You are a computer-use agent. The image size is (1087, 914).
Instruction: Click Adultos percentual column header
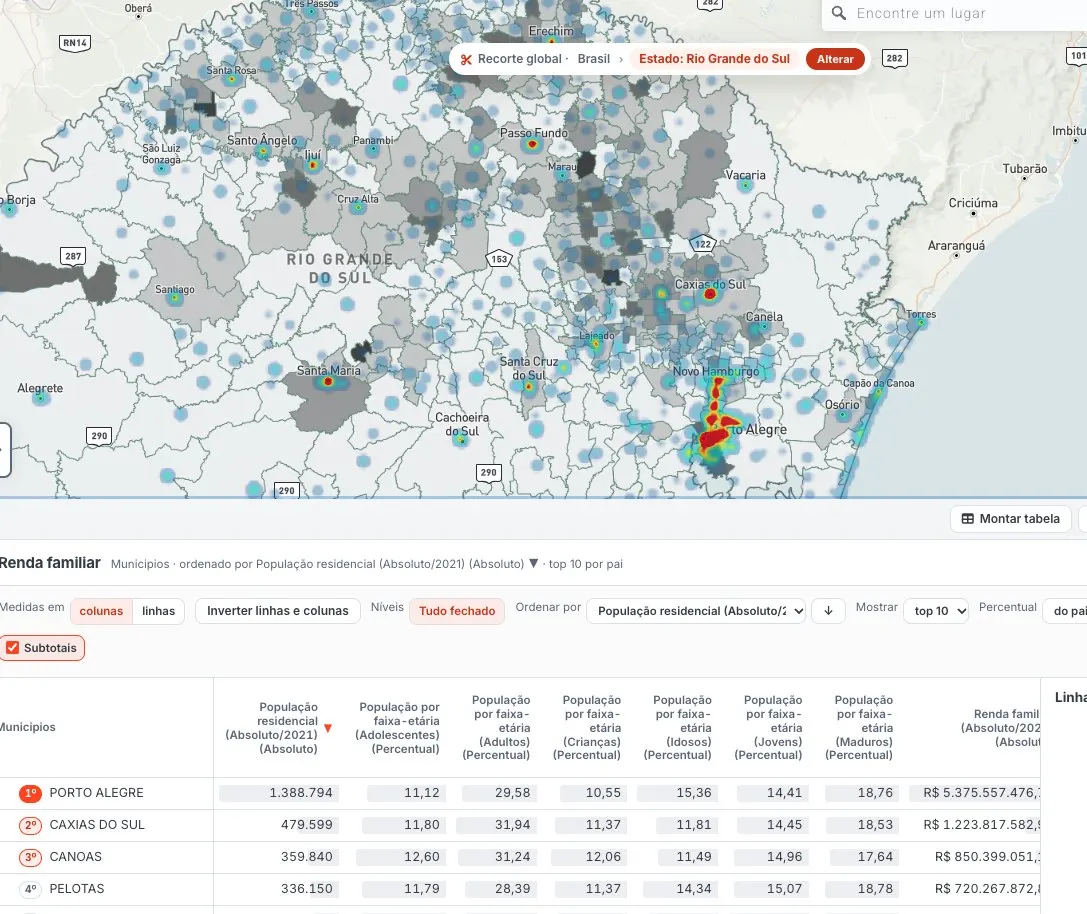496,727
